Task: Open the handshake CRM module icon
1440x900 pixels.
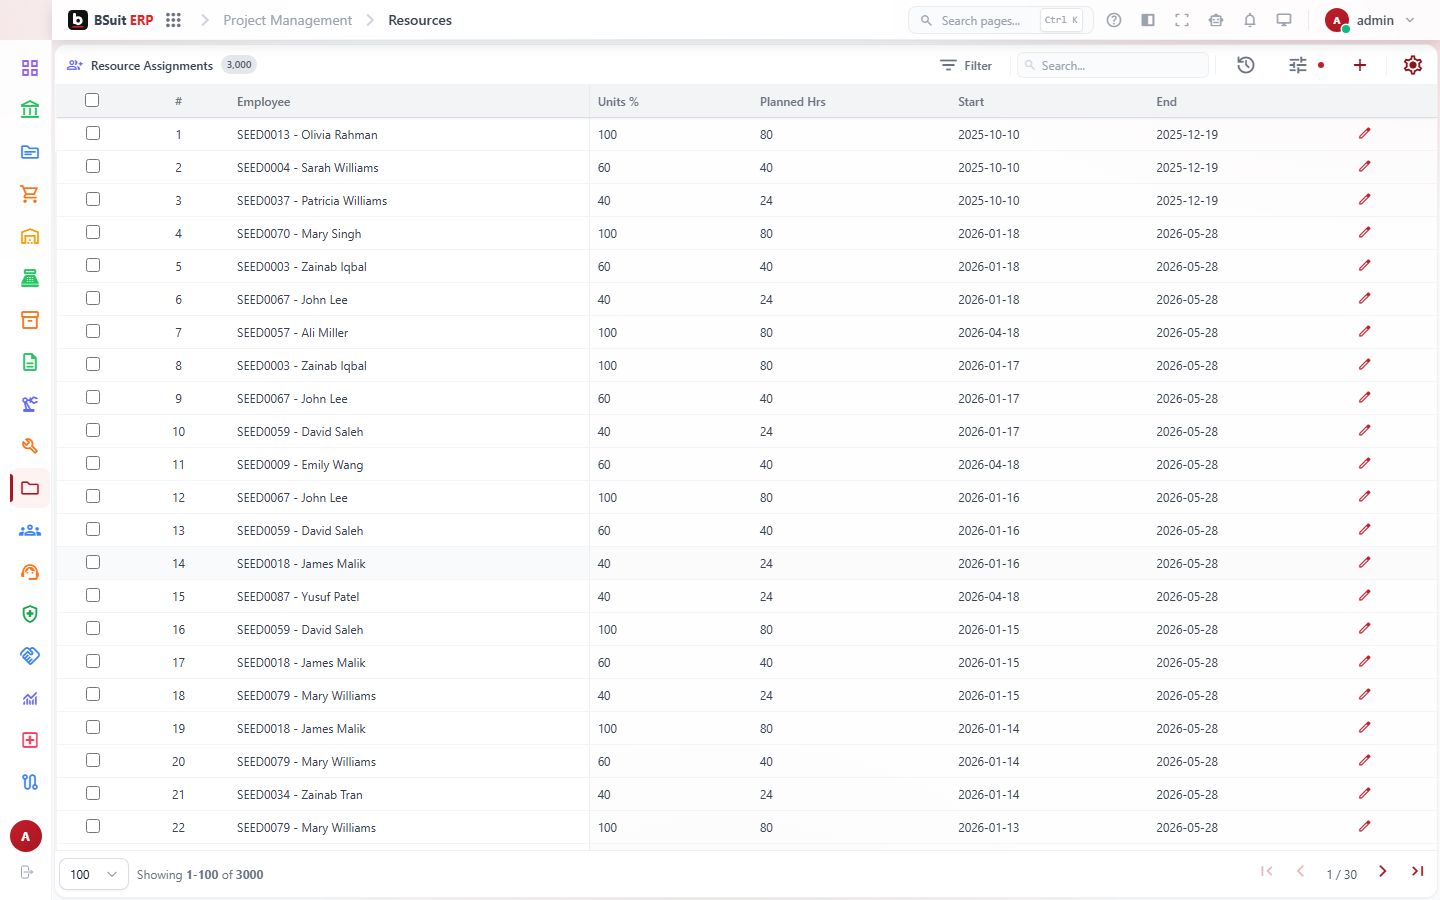Action: (30, 656)
